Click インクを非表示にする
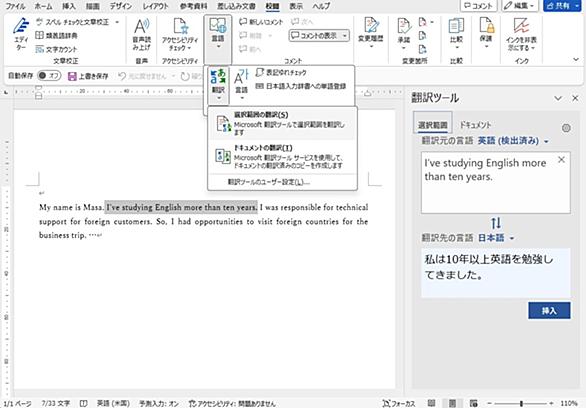 click(521, 34)
